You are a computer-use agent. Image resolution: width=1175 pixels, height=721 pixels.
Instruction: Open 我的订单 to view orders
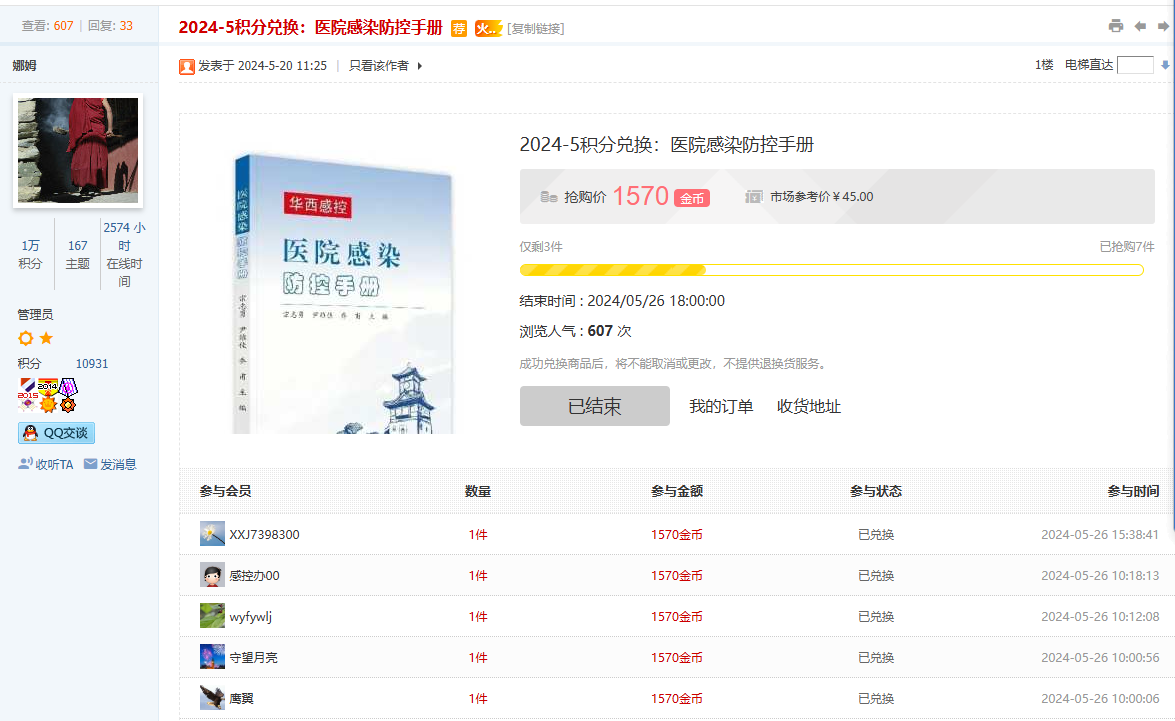pyautogui.click(x=721, y=406)
